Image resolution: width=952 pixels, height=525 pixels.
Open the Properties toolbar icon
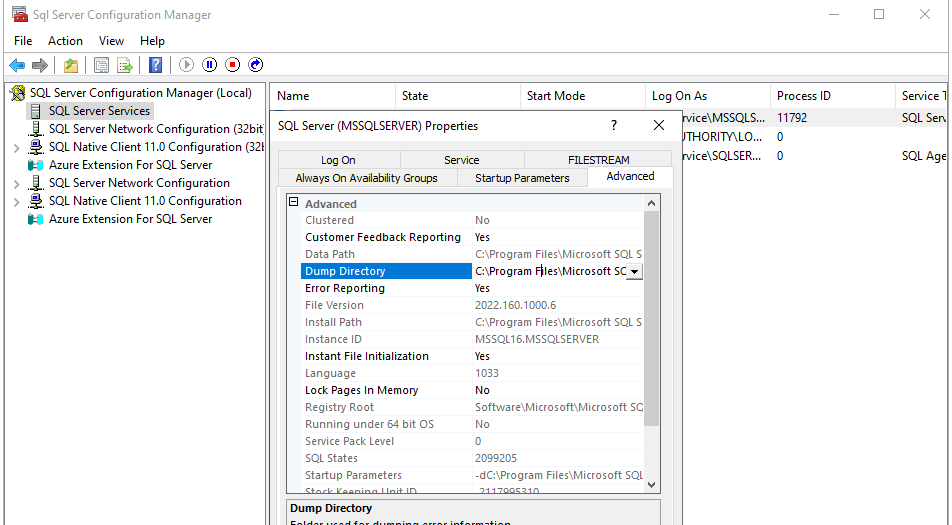101,65
